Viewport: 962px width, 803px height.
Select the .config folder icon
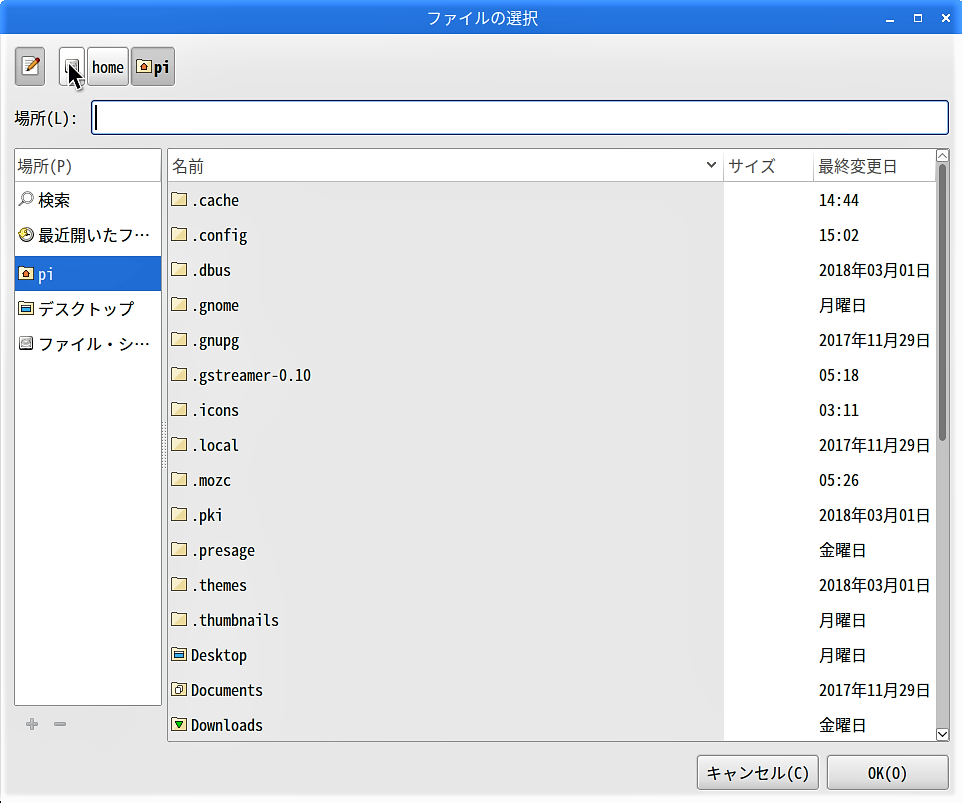(x=179, y=234)
